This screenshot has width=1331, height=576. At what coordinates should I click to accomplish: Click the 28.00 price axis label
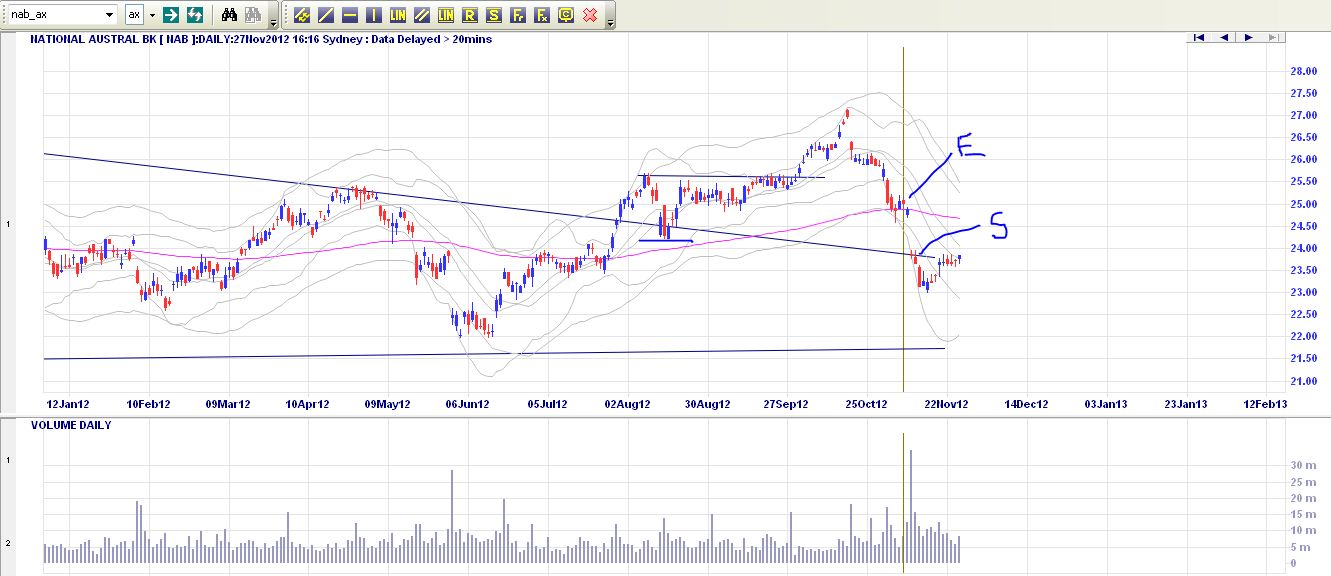(x=1303, y=71)
